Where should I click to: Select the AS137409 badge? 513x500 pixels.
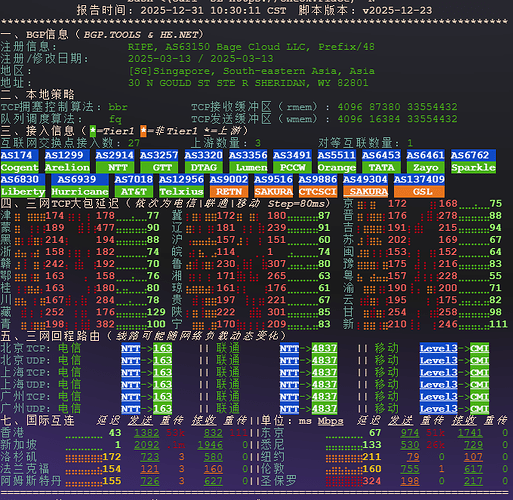pyautogui.click(x=419, y=180)
